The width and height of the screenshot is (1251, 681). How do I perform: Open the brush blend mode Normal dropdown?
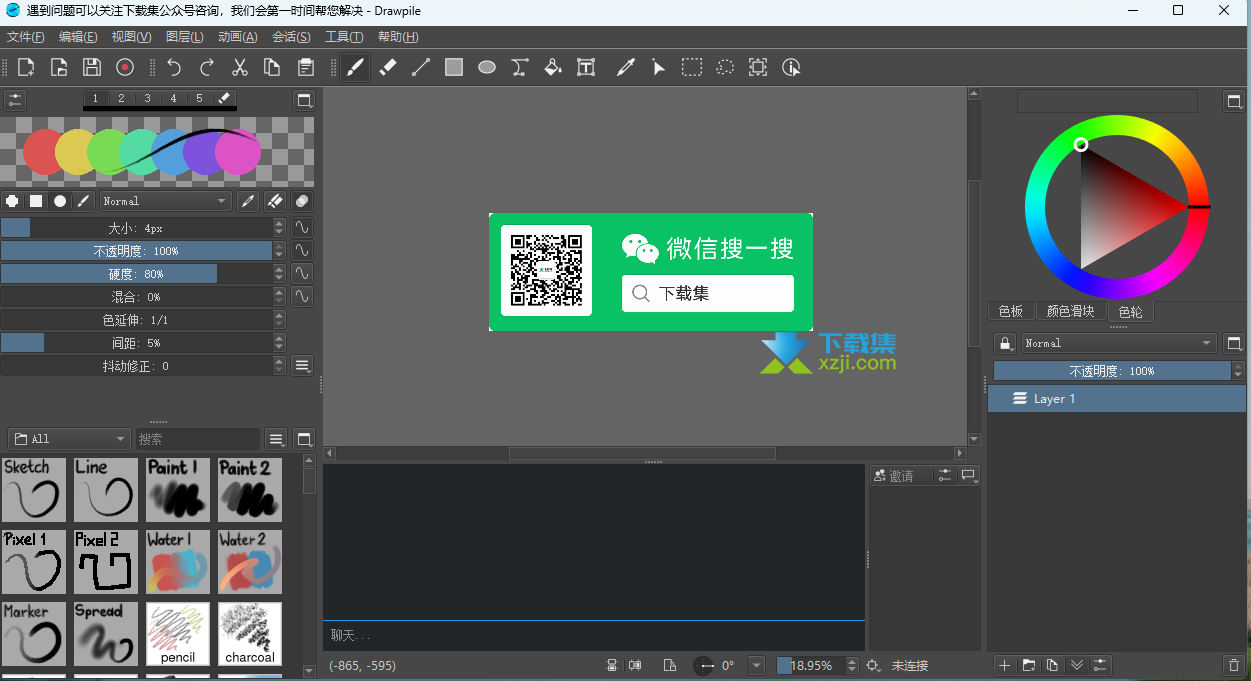[x=166, y=201]
